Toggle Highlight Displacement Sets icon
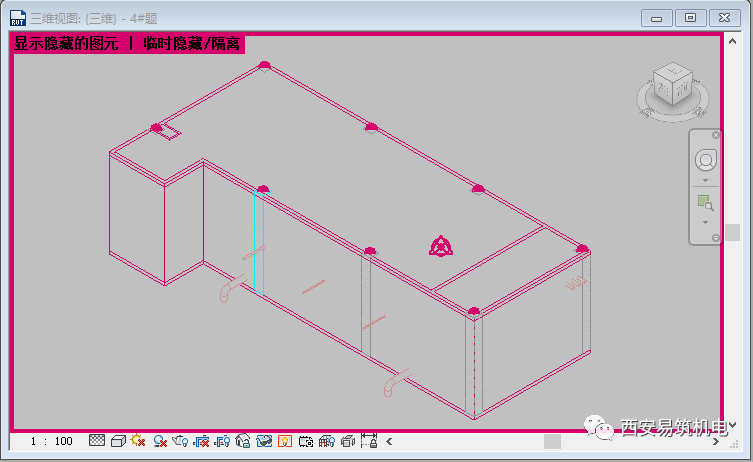The height and width of the screenshot is (462, 753). pyautogui.click(x=348, y=441)
